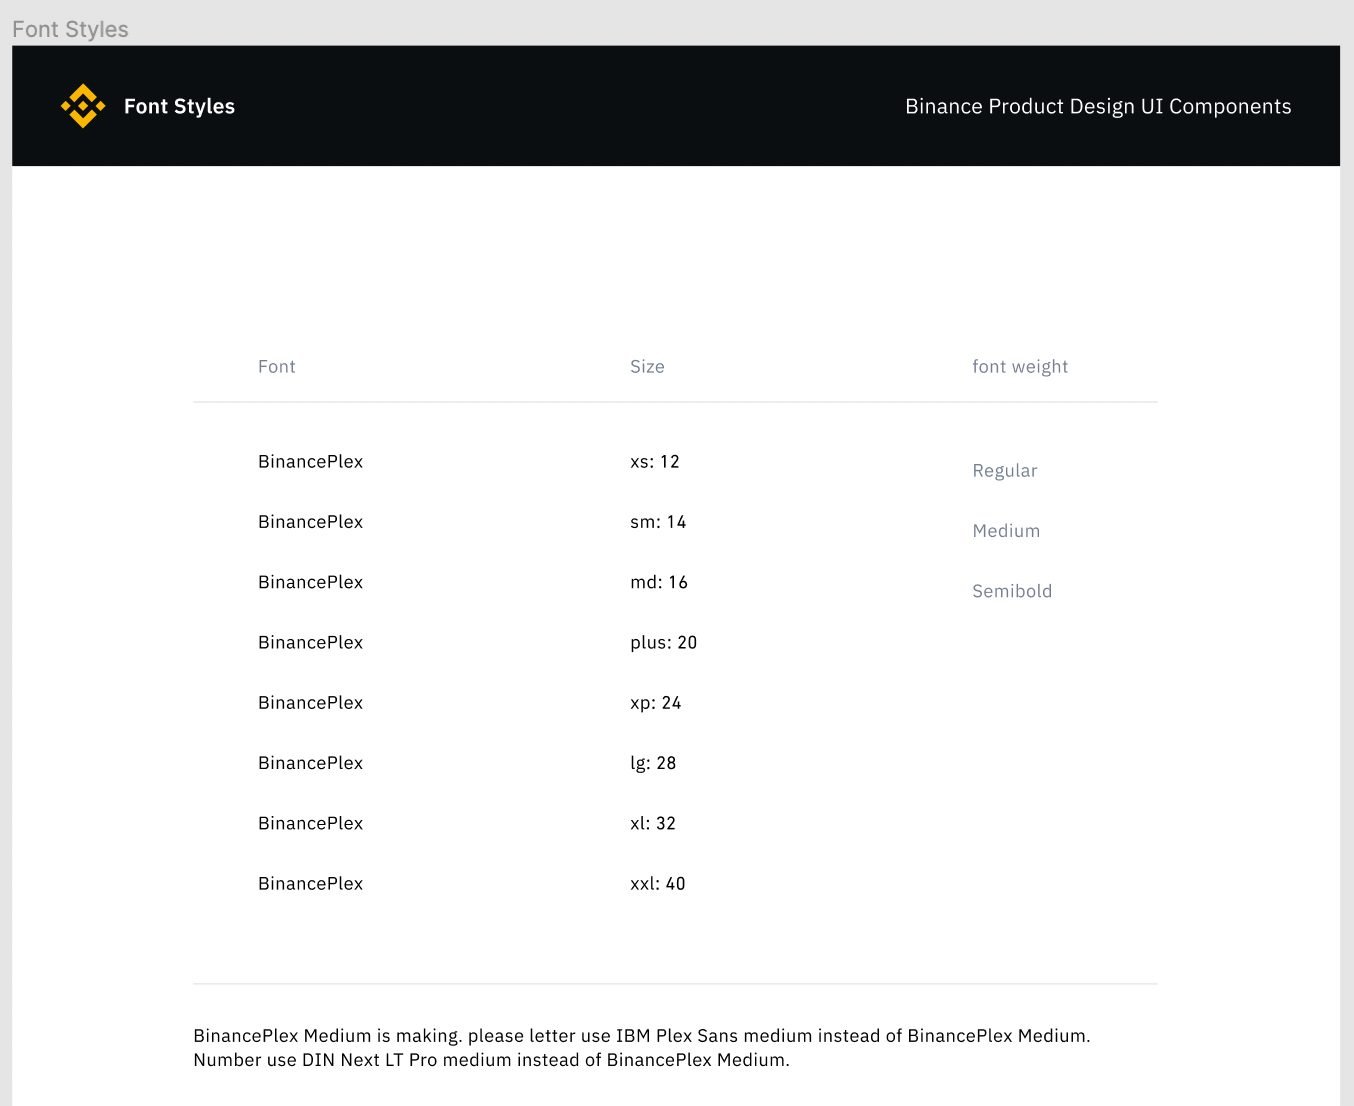Screen dimensions: 1354x1106
Task: Click the white 'Font Styles' header title
Action: pos(179,106)
